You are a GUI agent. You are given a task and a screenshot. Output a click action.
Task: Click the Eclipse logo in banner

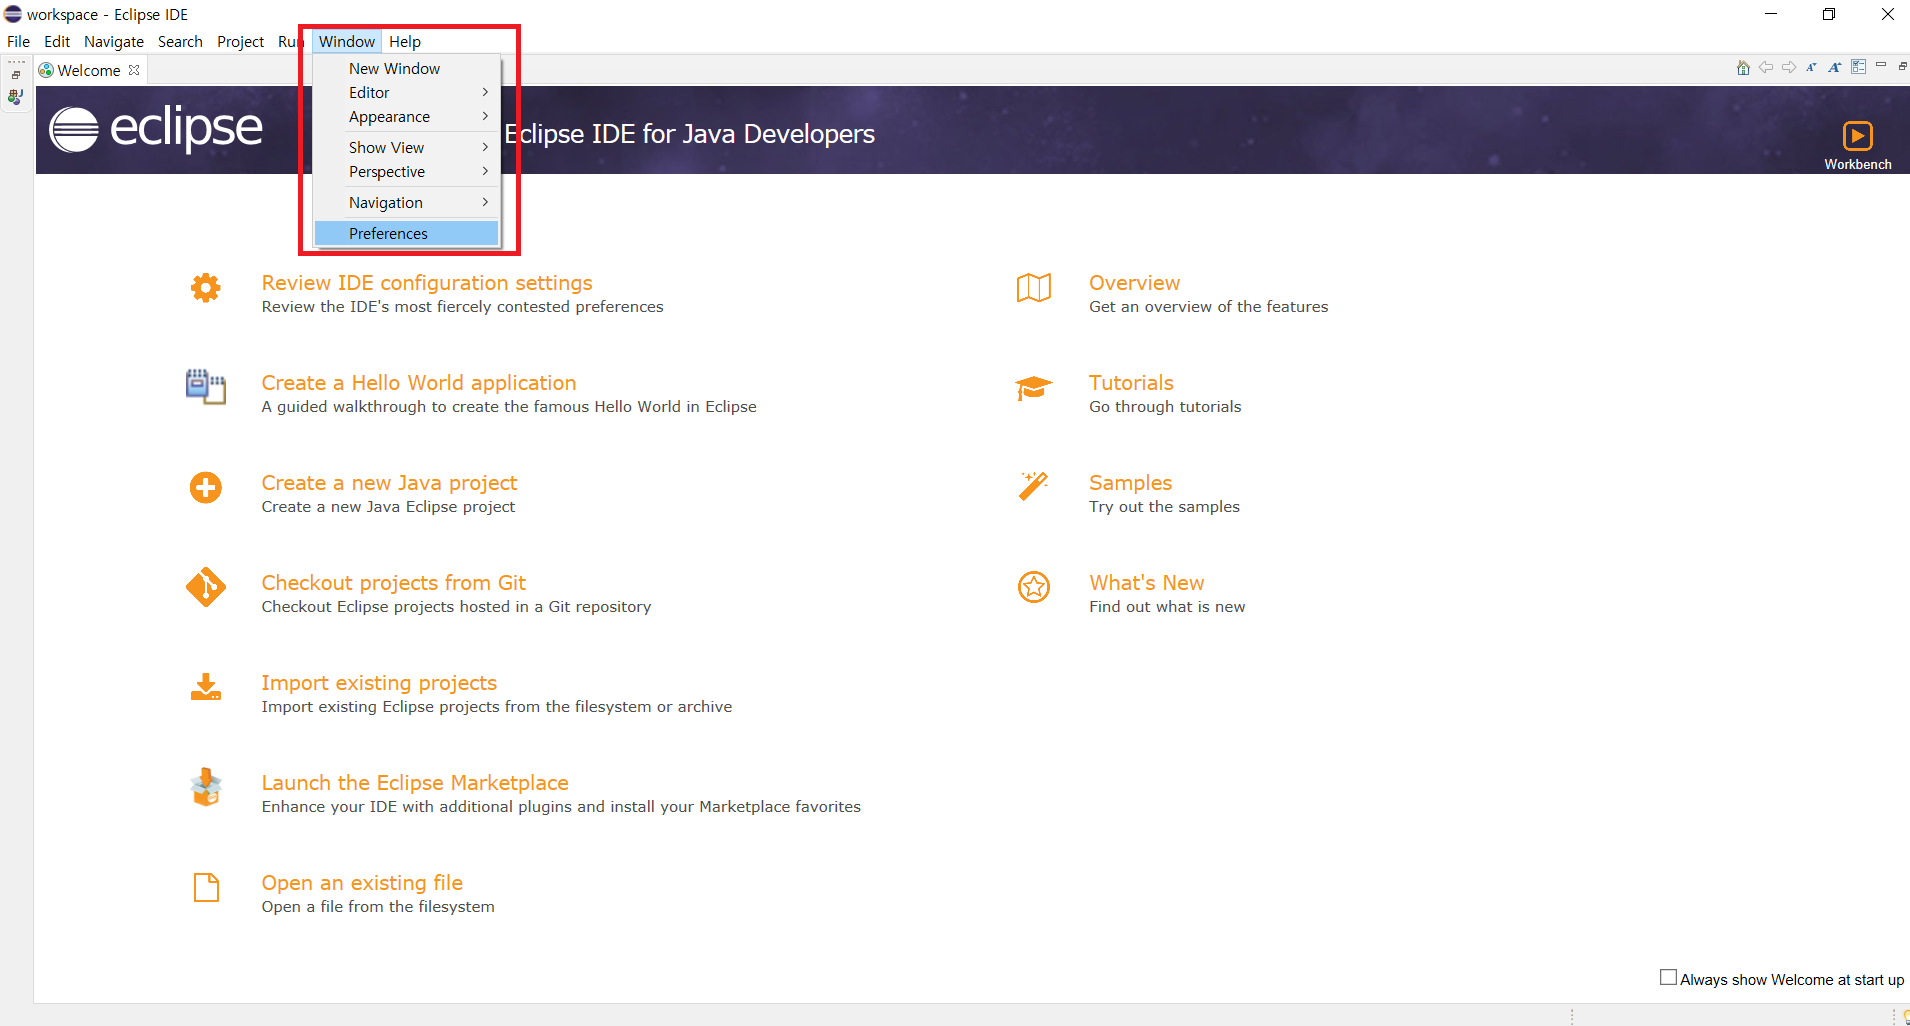[156, 129]
